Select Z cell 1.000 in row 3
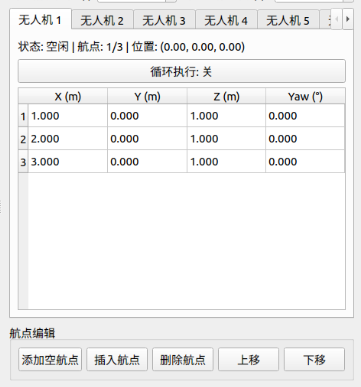Screen dimensions: 361x387 [226, 161]
